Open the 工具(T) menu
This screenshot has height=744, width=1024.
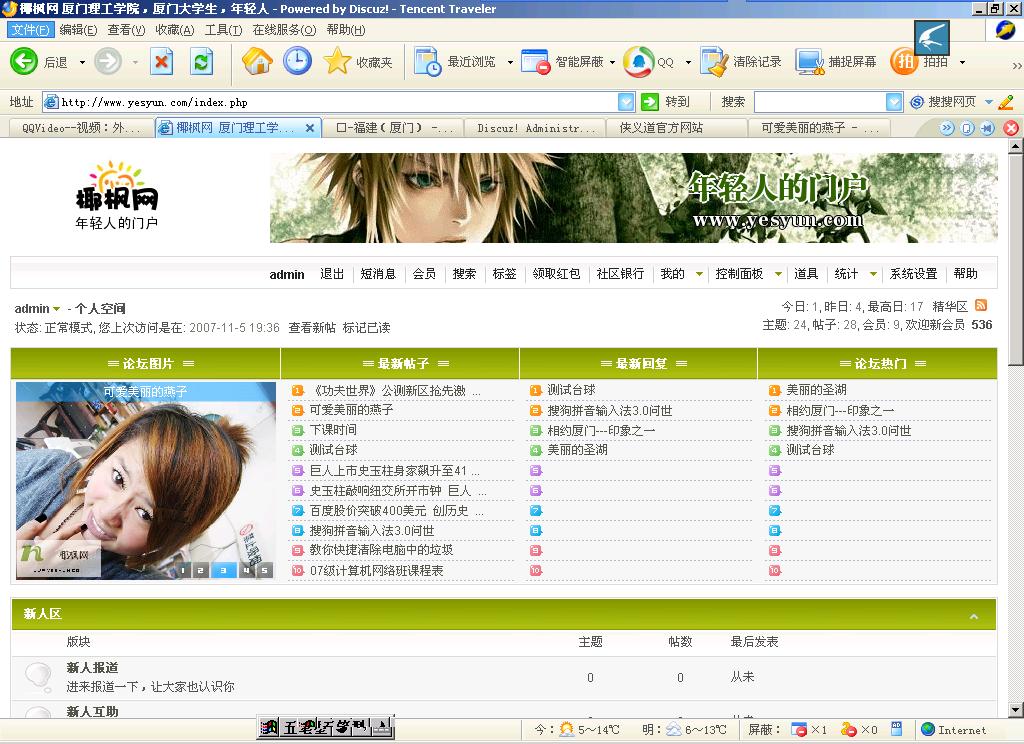[x=223, y=29]
